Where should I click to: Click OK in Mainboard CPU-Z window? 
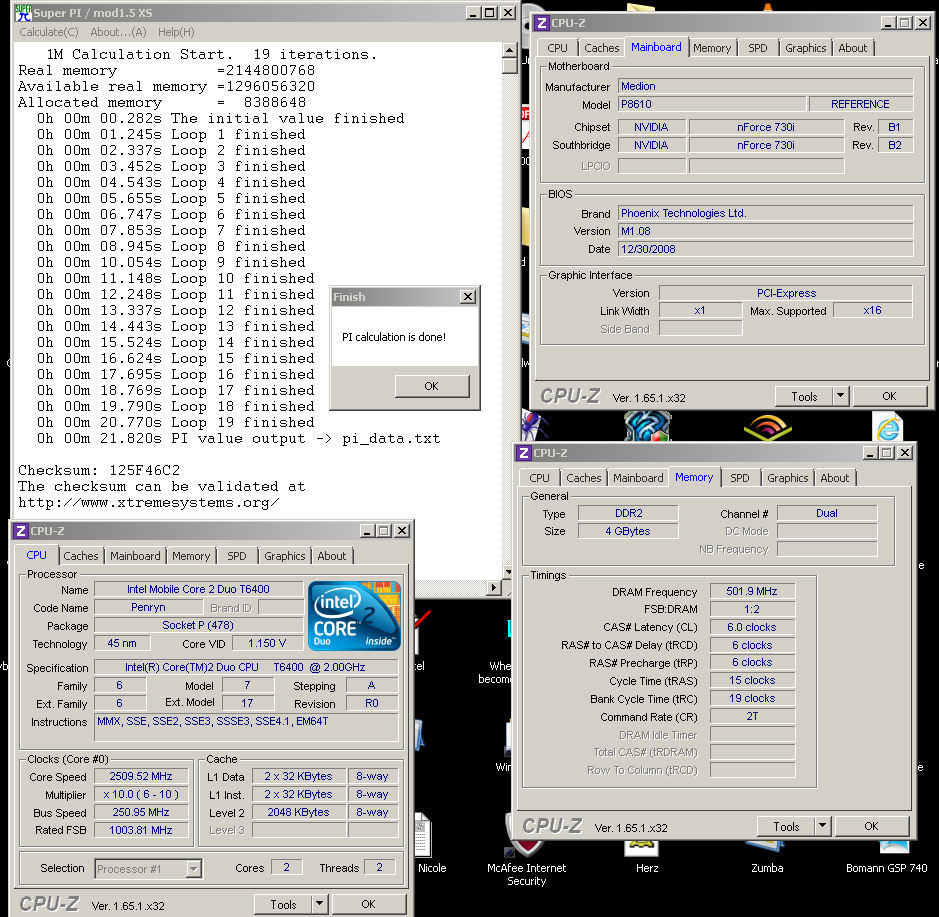coord(889,397)
